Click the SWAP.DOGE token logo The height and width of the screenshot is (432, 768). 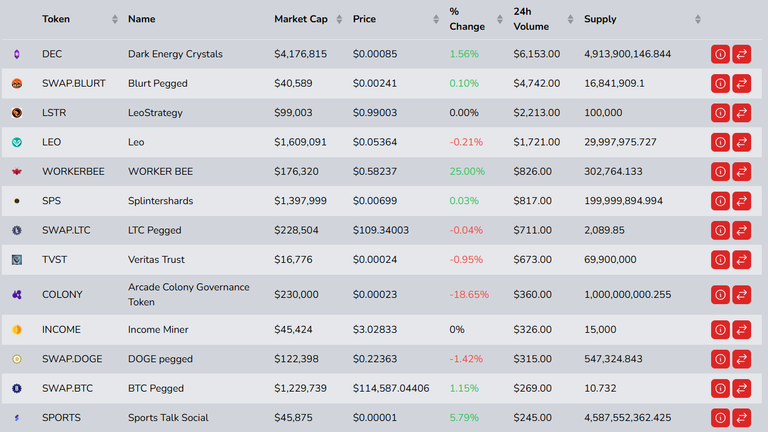[x=17, y=359]
